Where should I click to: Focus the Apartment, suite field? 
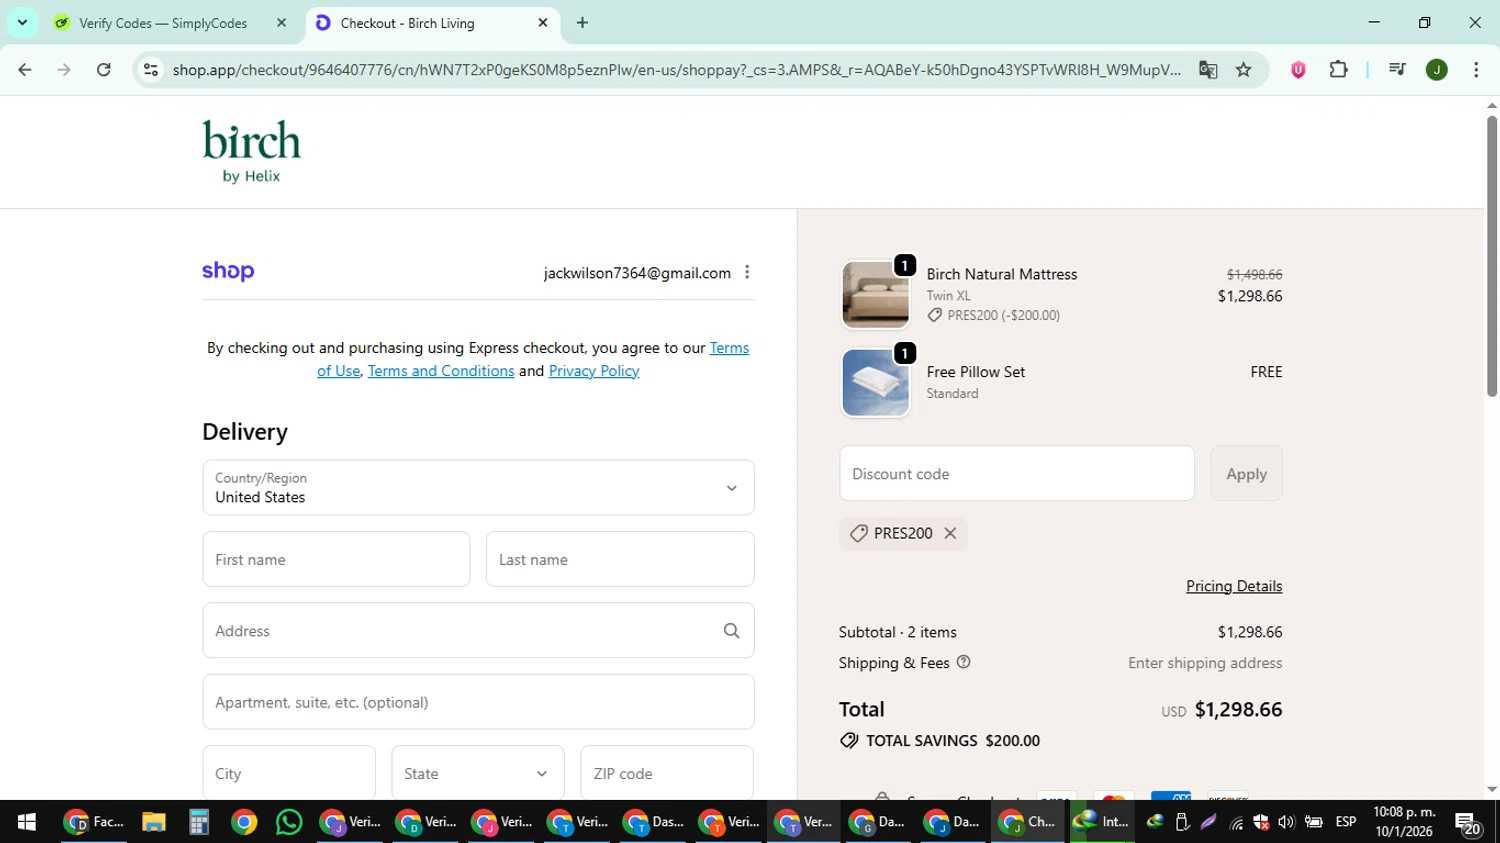coord(478,702)
